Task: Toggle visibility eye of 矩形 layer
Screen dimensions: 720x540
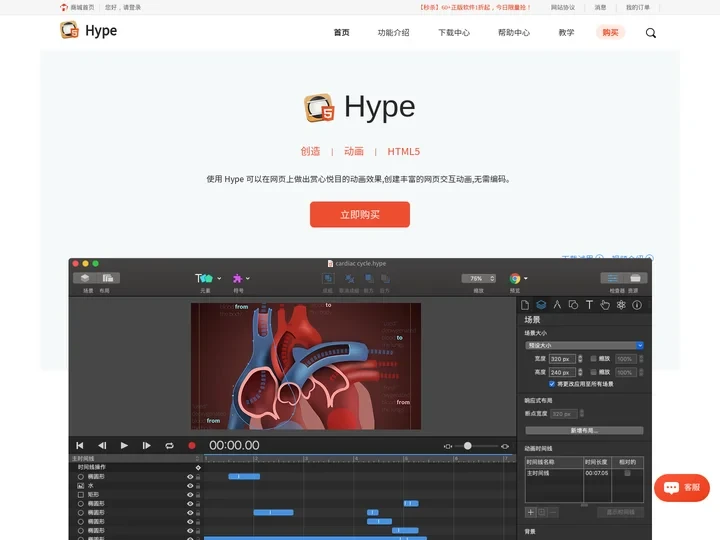Action: click(190, 495)
